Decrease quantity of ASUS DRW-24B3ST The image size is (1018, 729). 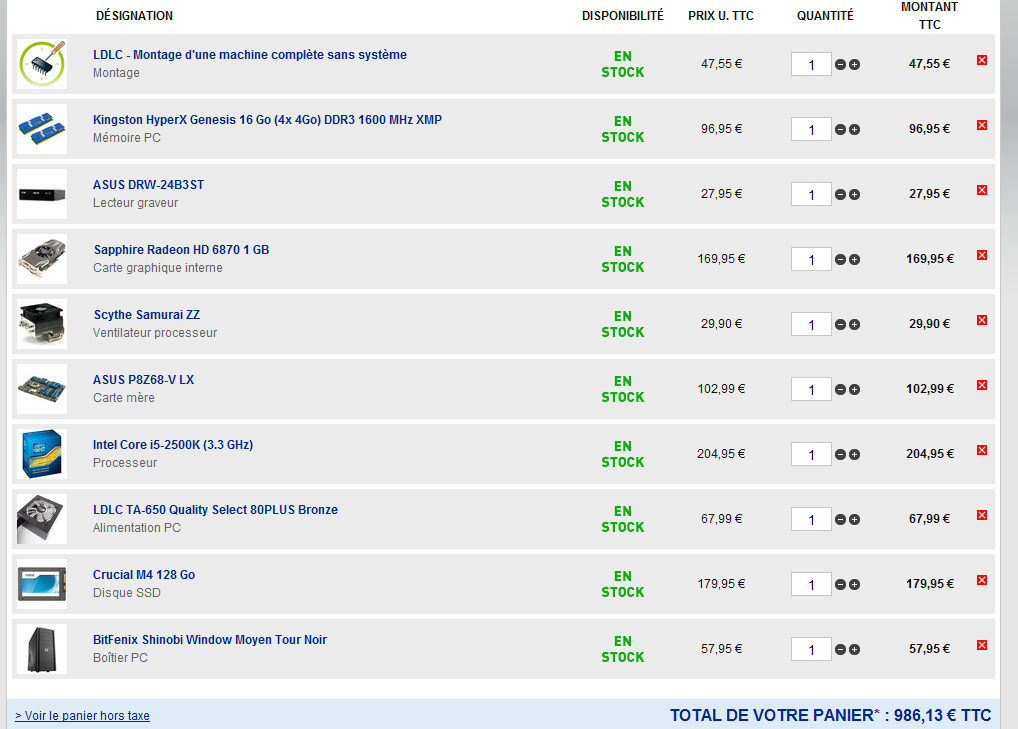click(840, 195)
